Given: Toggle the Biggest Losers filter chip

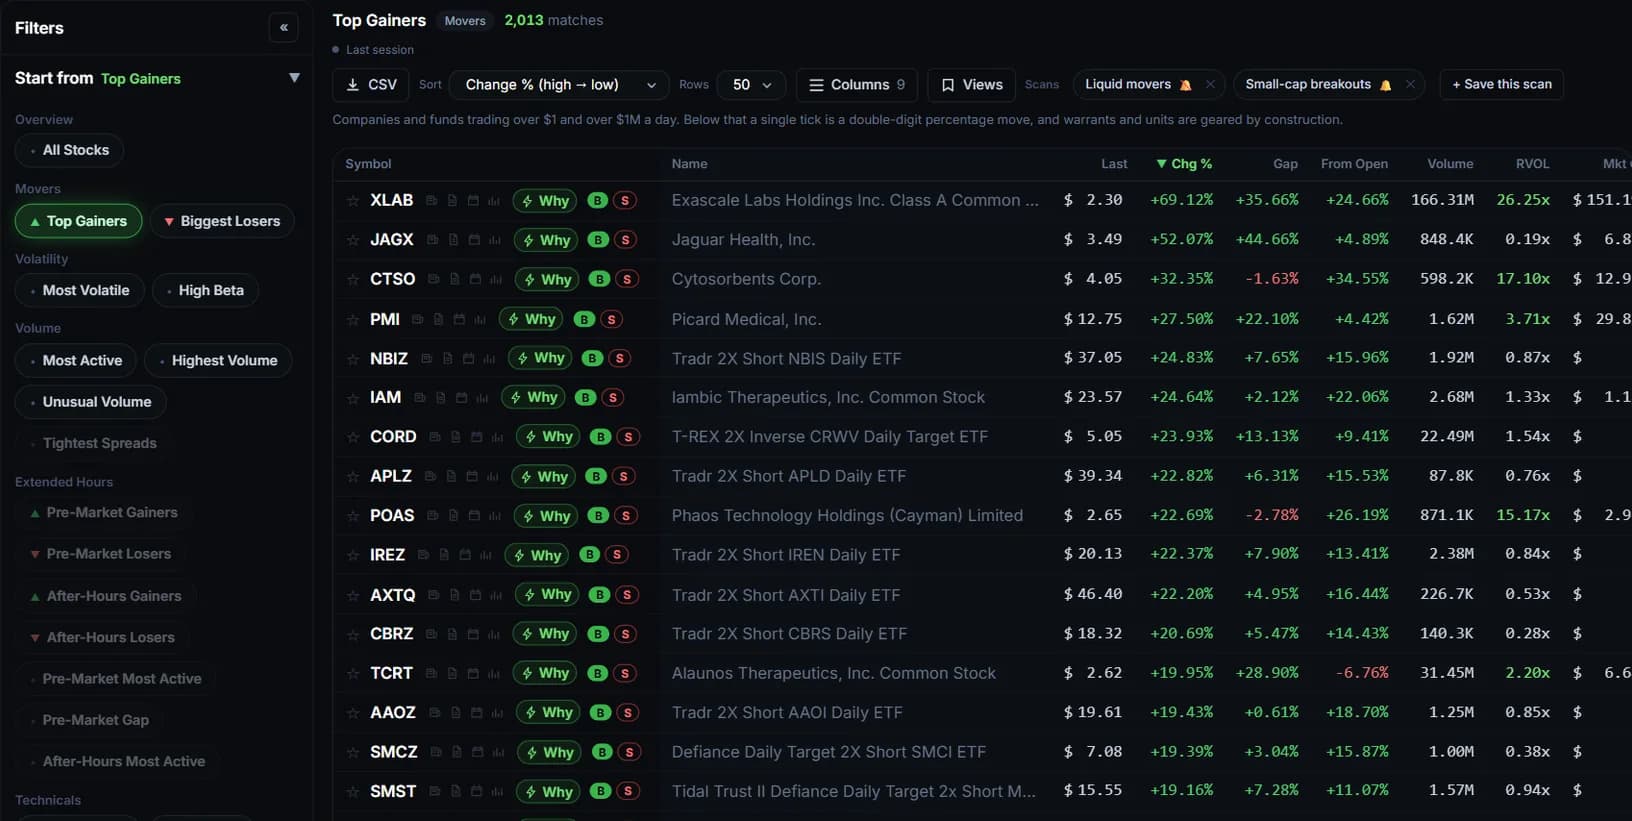Looking at the screenshot, I should coord(222,221).
